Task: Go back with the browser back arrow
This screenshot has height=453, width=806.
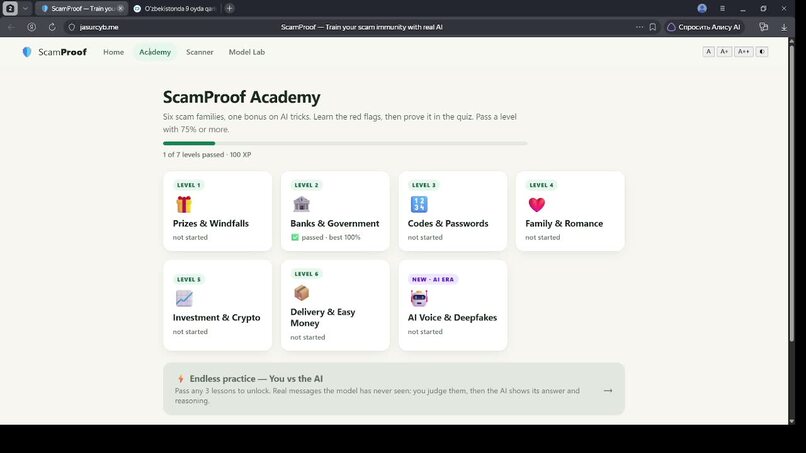Action: (x=11, y=27)
